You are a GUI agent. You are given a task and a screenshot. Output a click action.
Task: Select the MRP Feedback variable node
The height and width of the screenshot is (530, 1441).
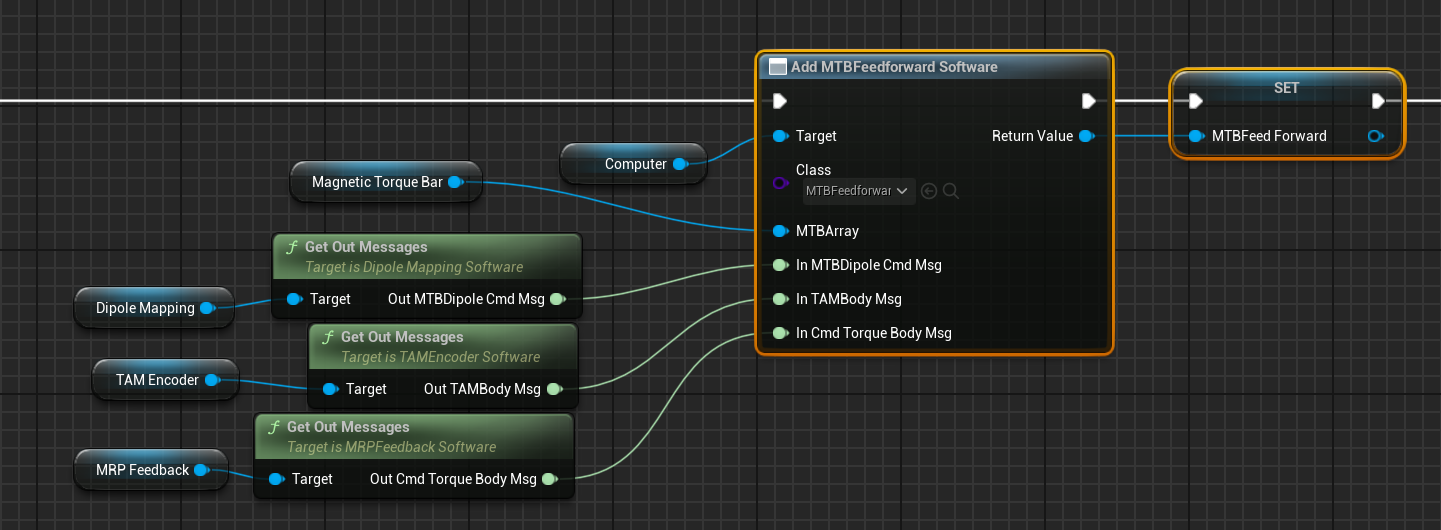pos(142,470)
